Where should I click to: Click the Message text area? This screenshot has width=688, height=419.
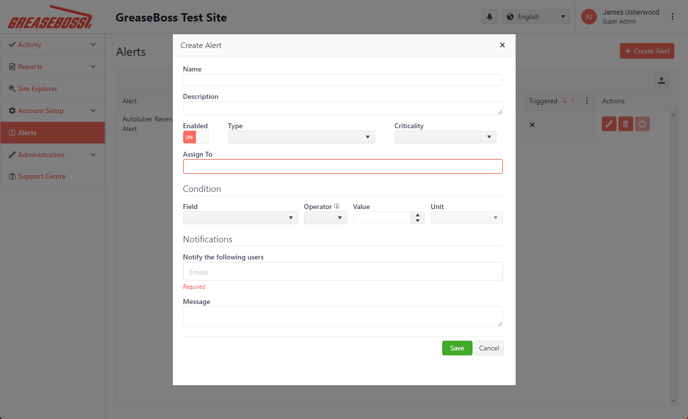343,316
